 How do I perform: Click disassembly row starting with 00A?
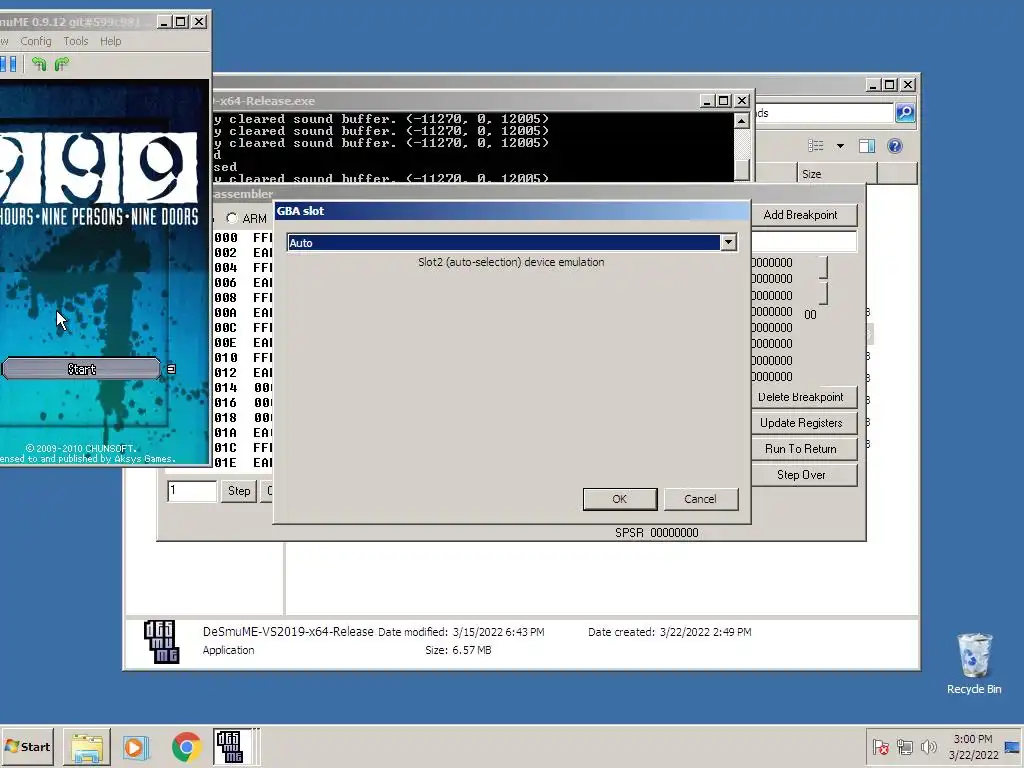point(244,313)
